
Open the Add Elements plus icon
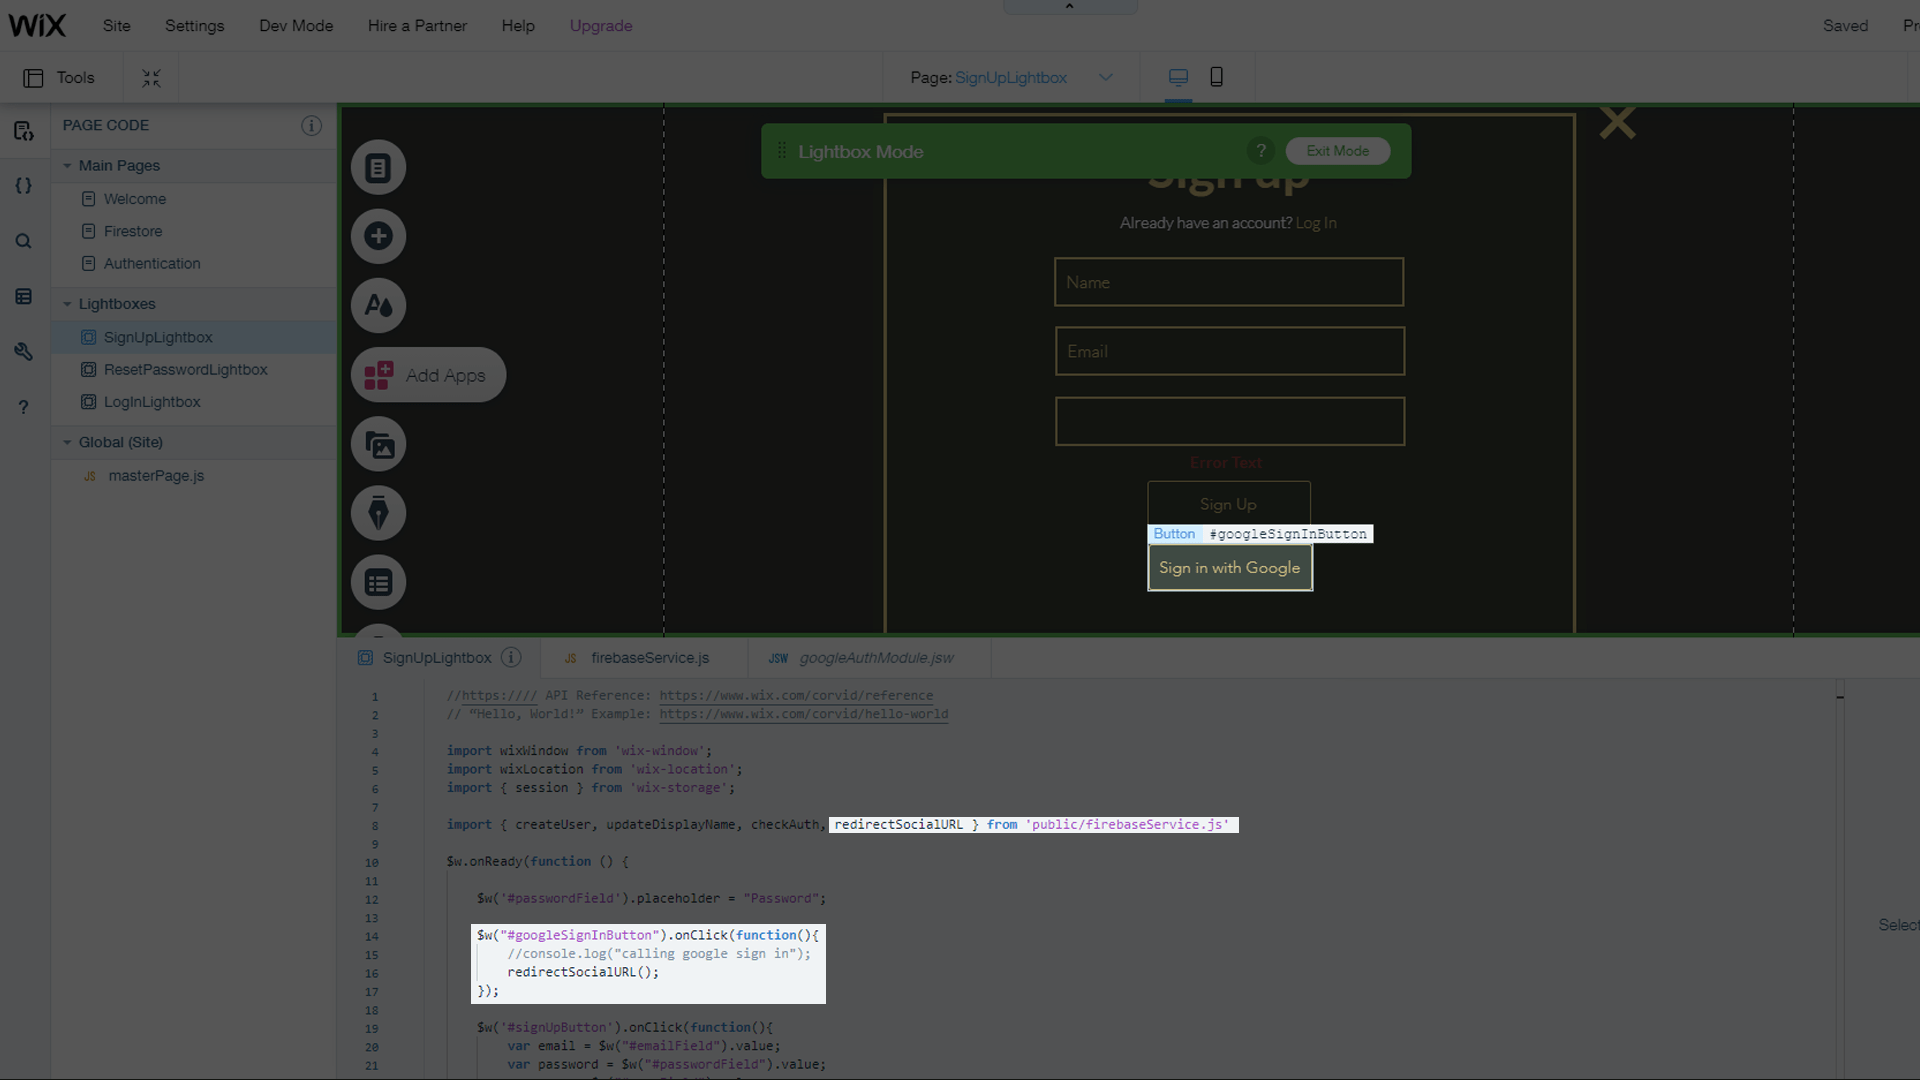click(x=378, y=236)
